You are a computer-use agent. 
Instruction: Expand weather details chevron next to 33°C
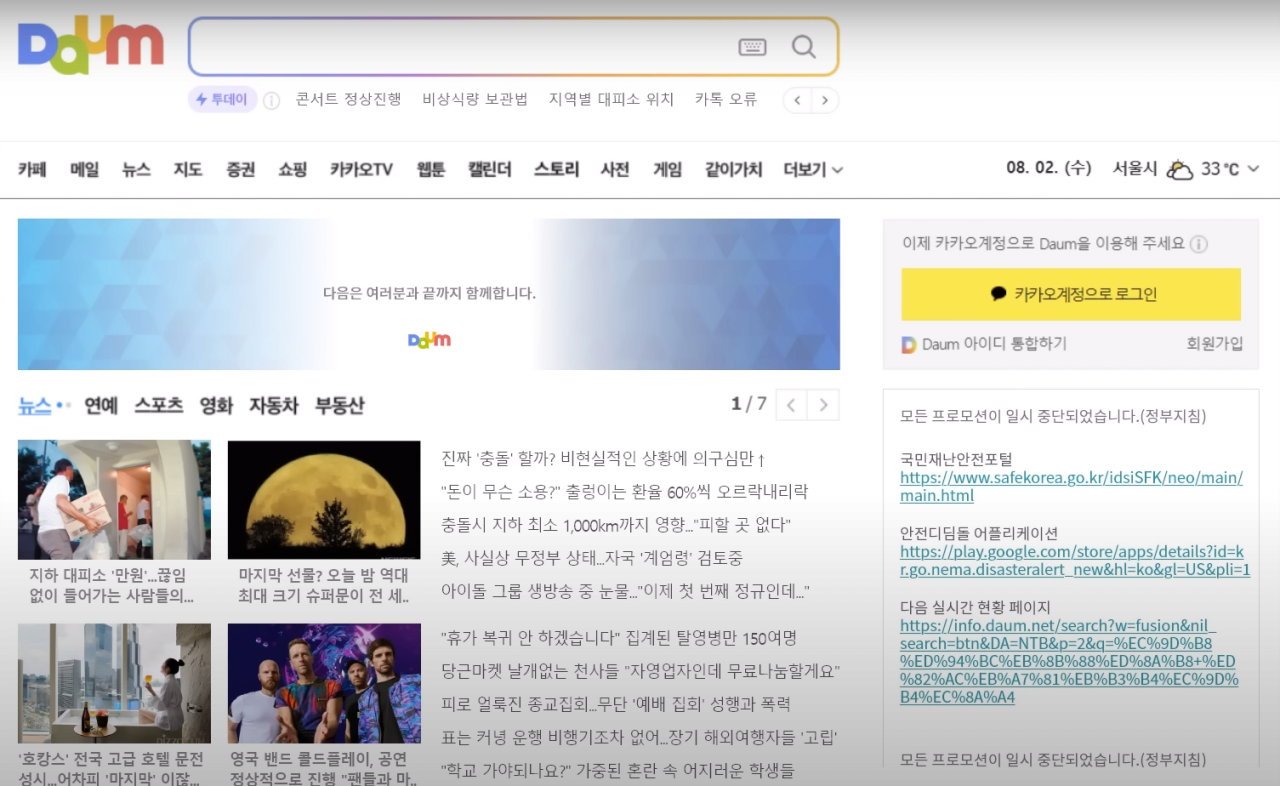[1253, 169]
